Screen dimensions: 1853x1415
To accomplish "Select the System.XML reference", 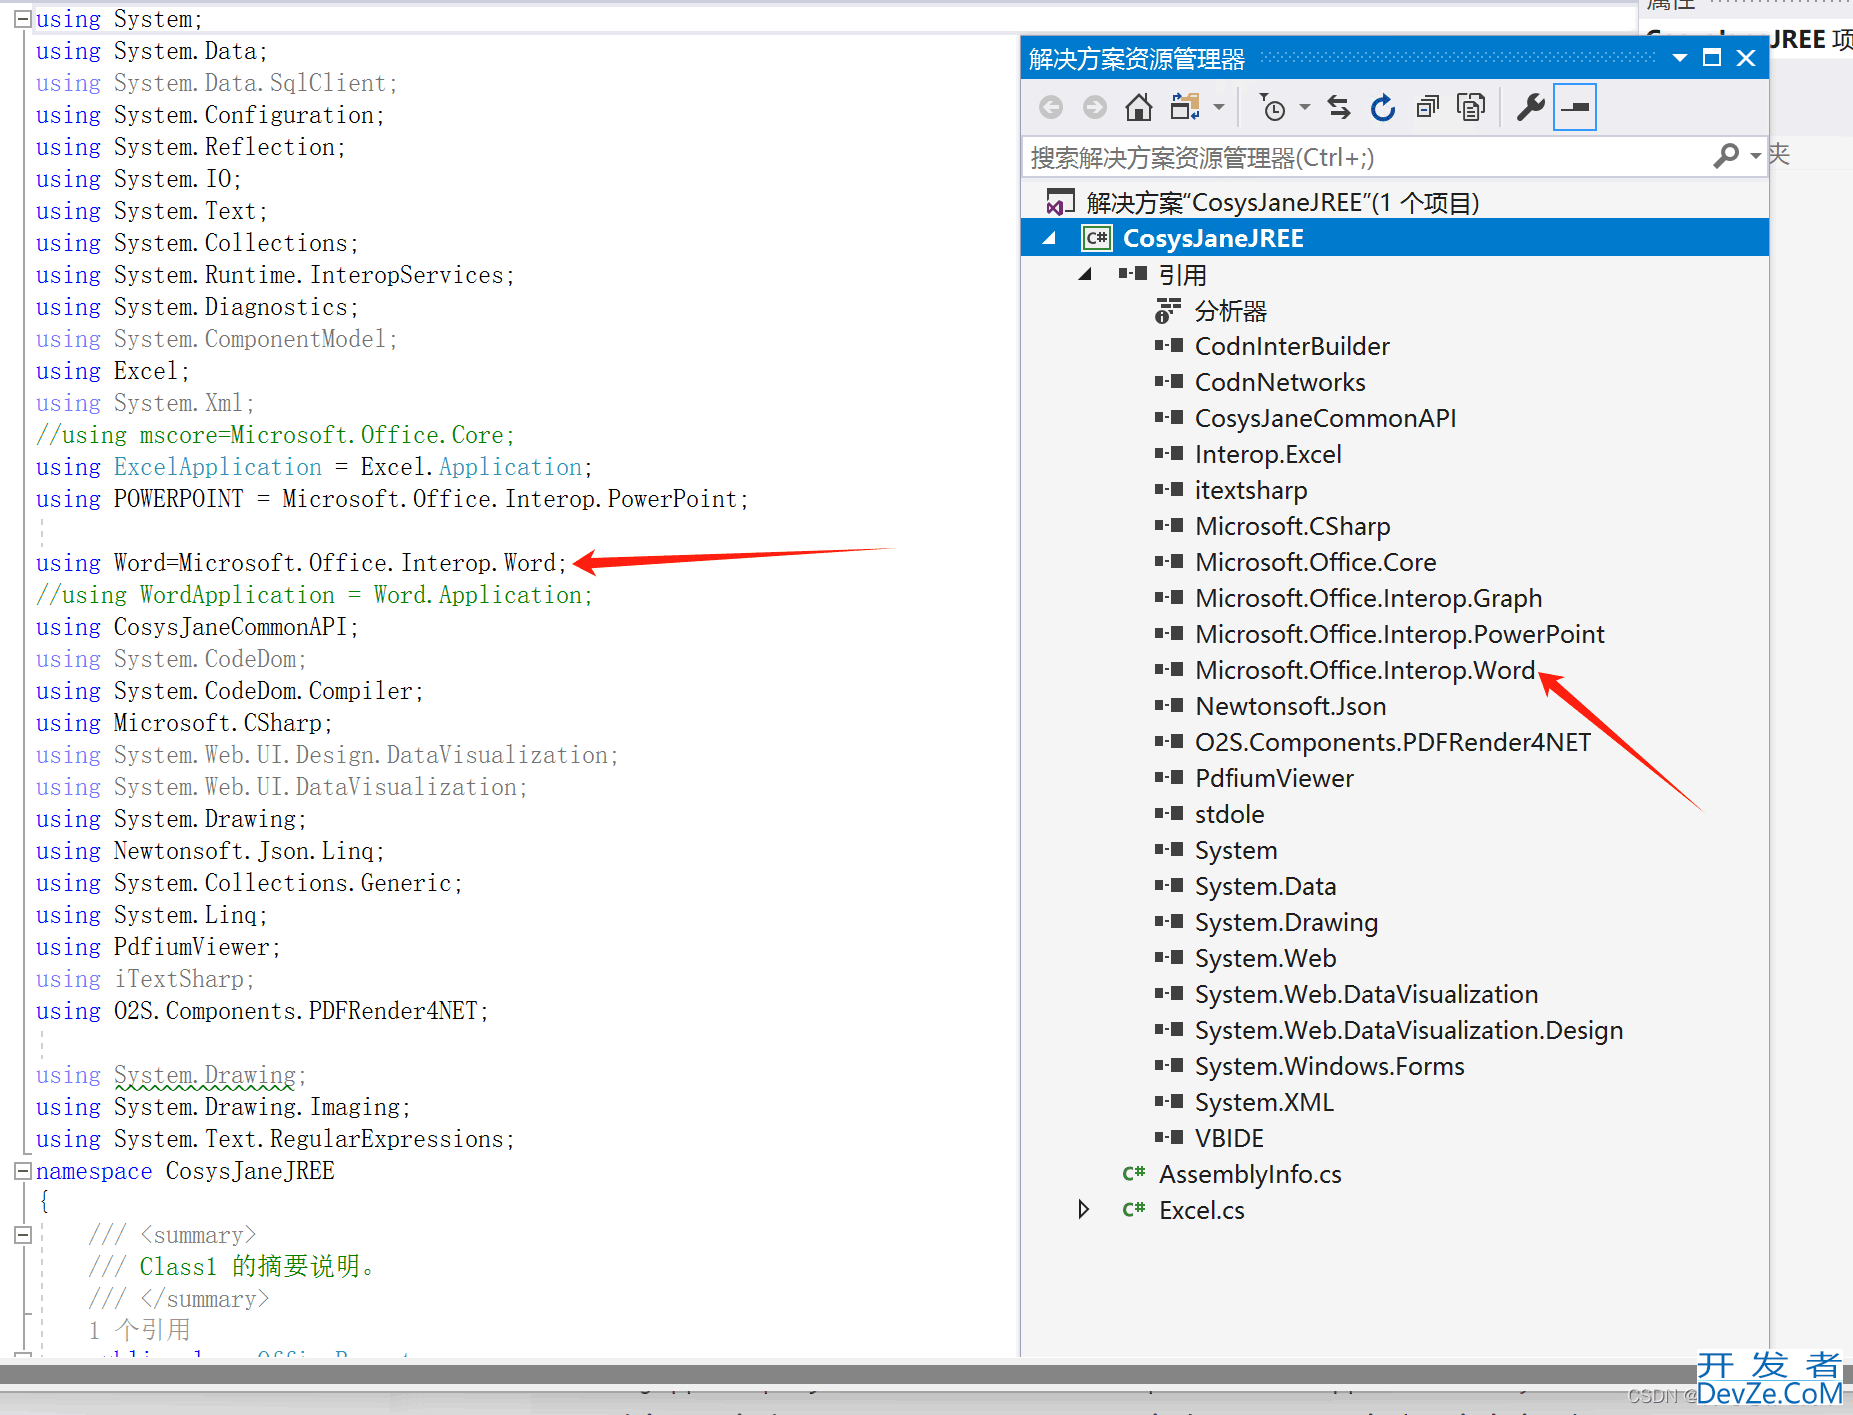I will [x=1264, y=1102].
